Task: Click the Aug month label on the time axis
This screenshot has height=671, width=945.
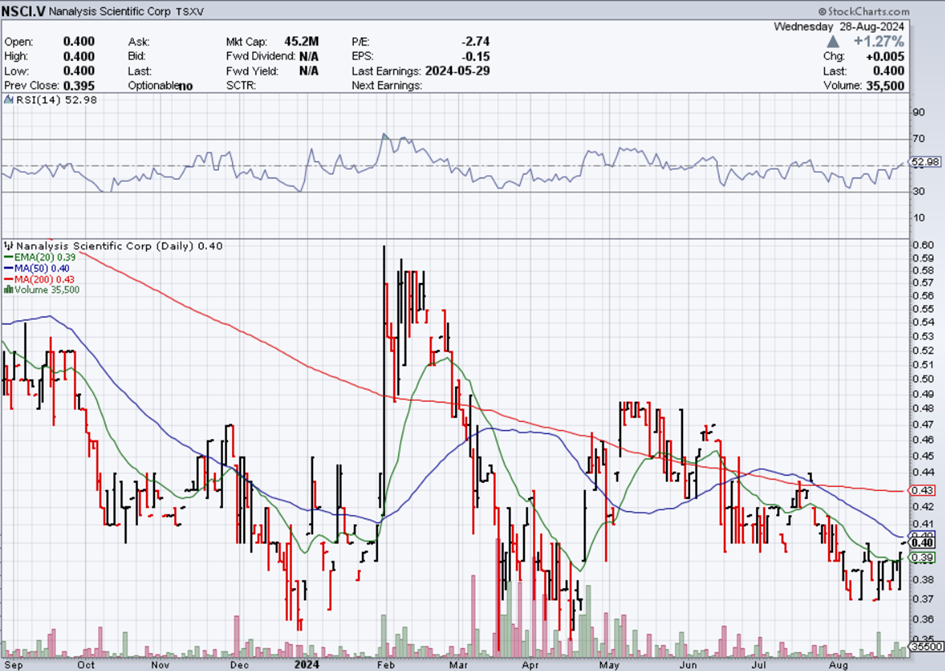Action: click(838, 665)
